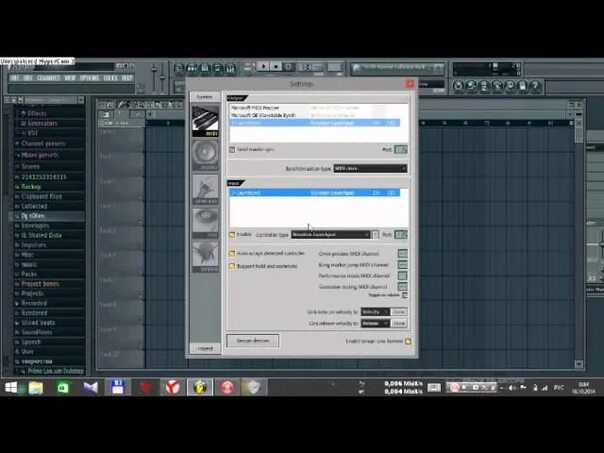Open the FILE menu
The height and width of the screenshot is (453, 604).
[14, 78]
